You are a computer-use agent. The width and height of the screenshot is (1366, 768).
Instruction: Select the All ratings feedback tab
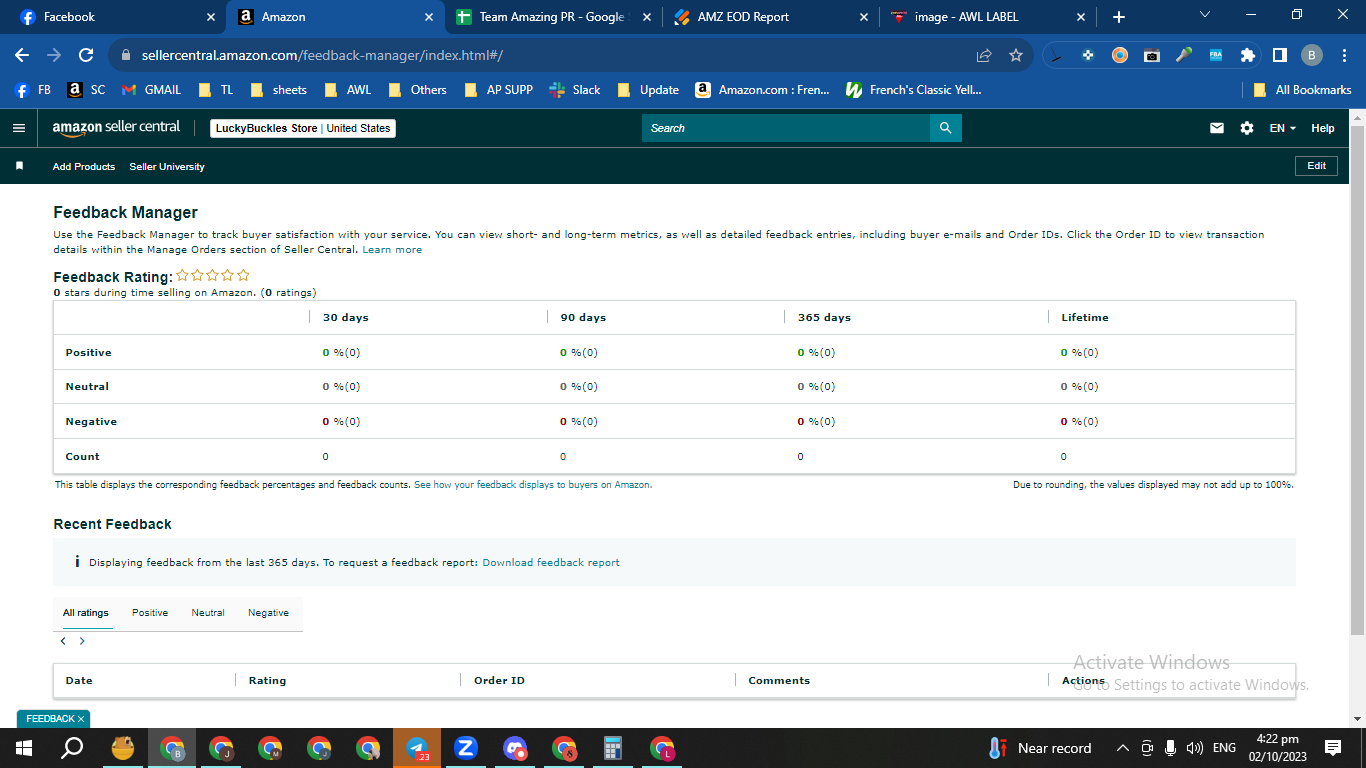coord(86,613)
